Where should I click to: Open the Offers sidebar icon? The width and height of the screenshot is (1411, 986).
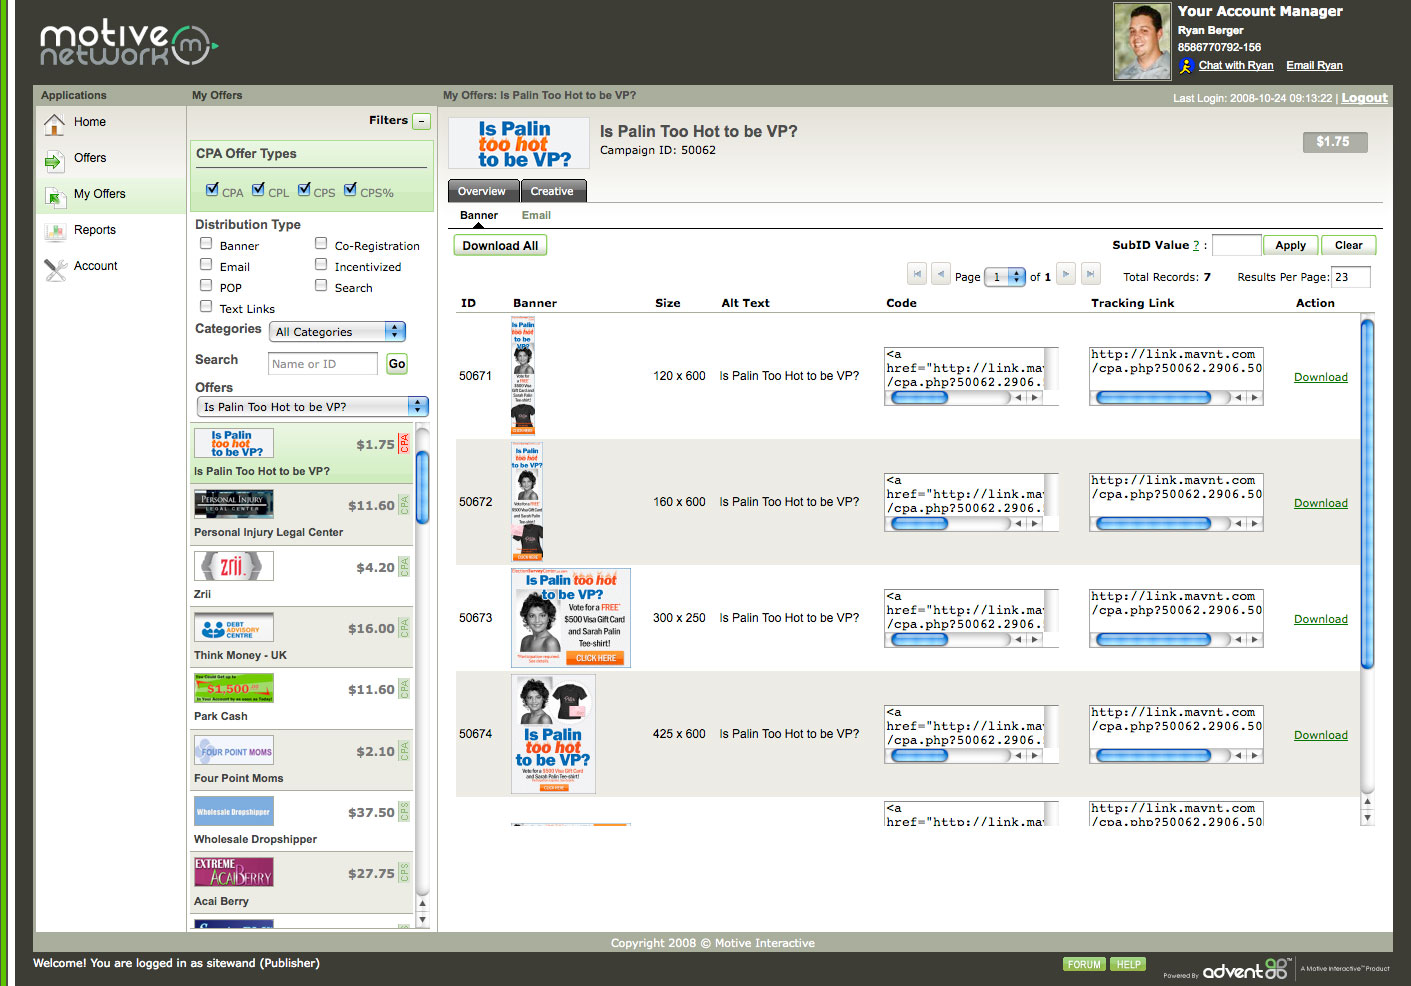click(54, 159)
